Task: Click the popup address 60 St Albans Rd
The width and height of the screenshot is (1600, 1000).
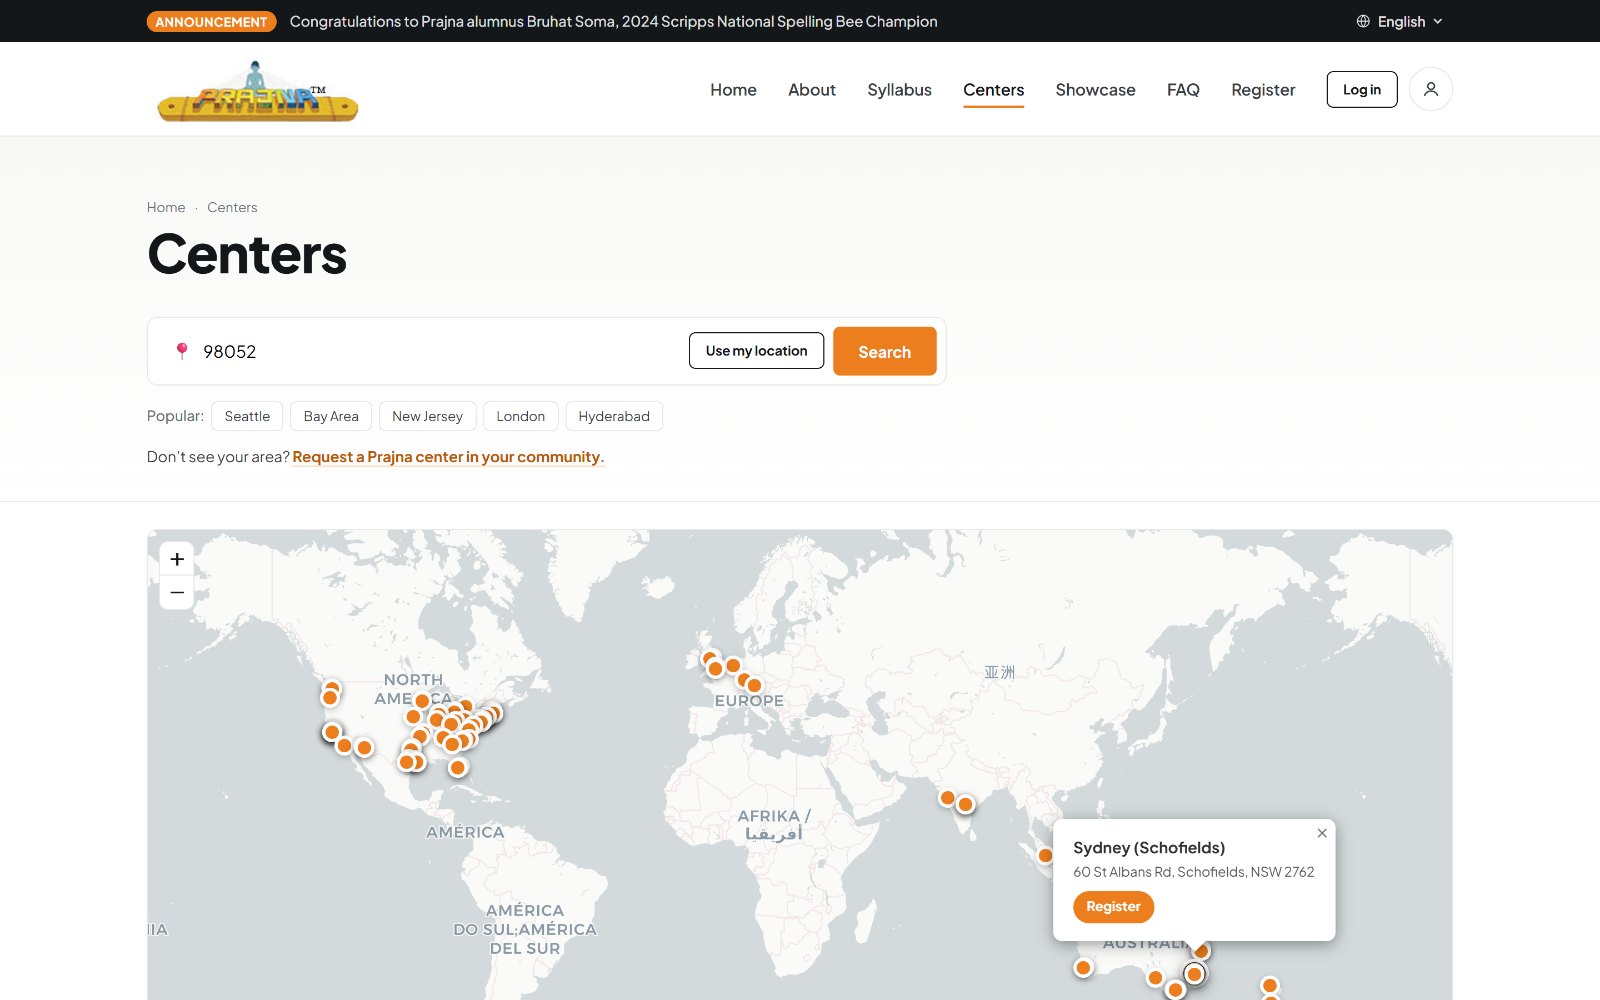Action: click(x=1193, y=872)
